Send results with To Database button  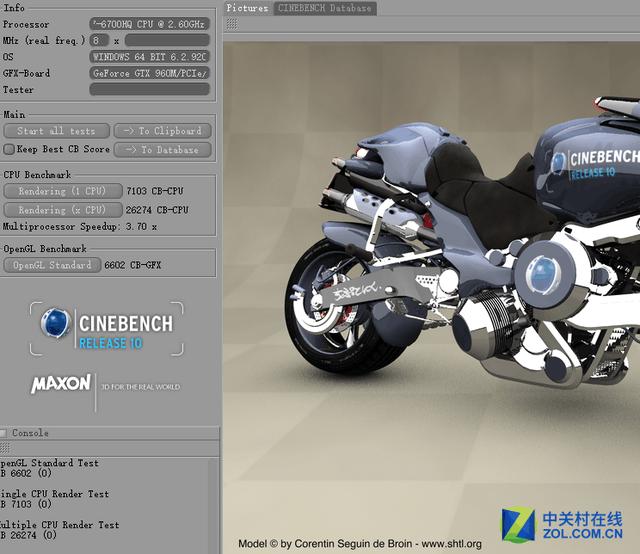[163, 150]
